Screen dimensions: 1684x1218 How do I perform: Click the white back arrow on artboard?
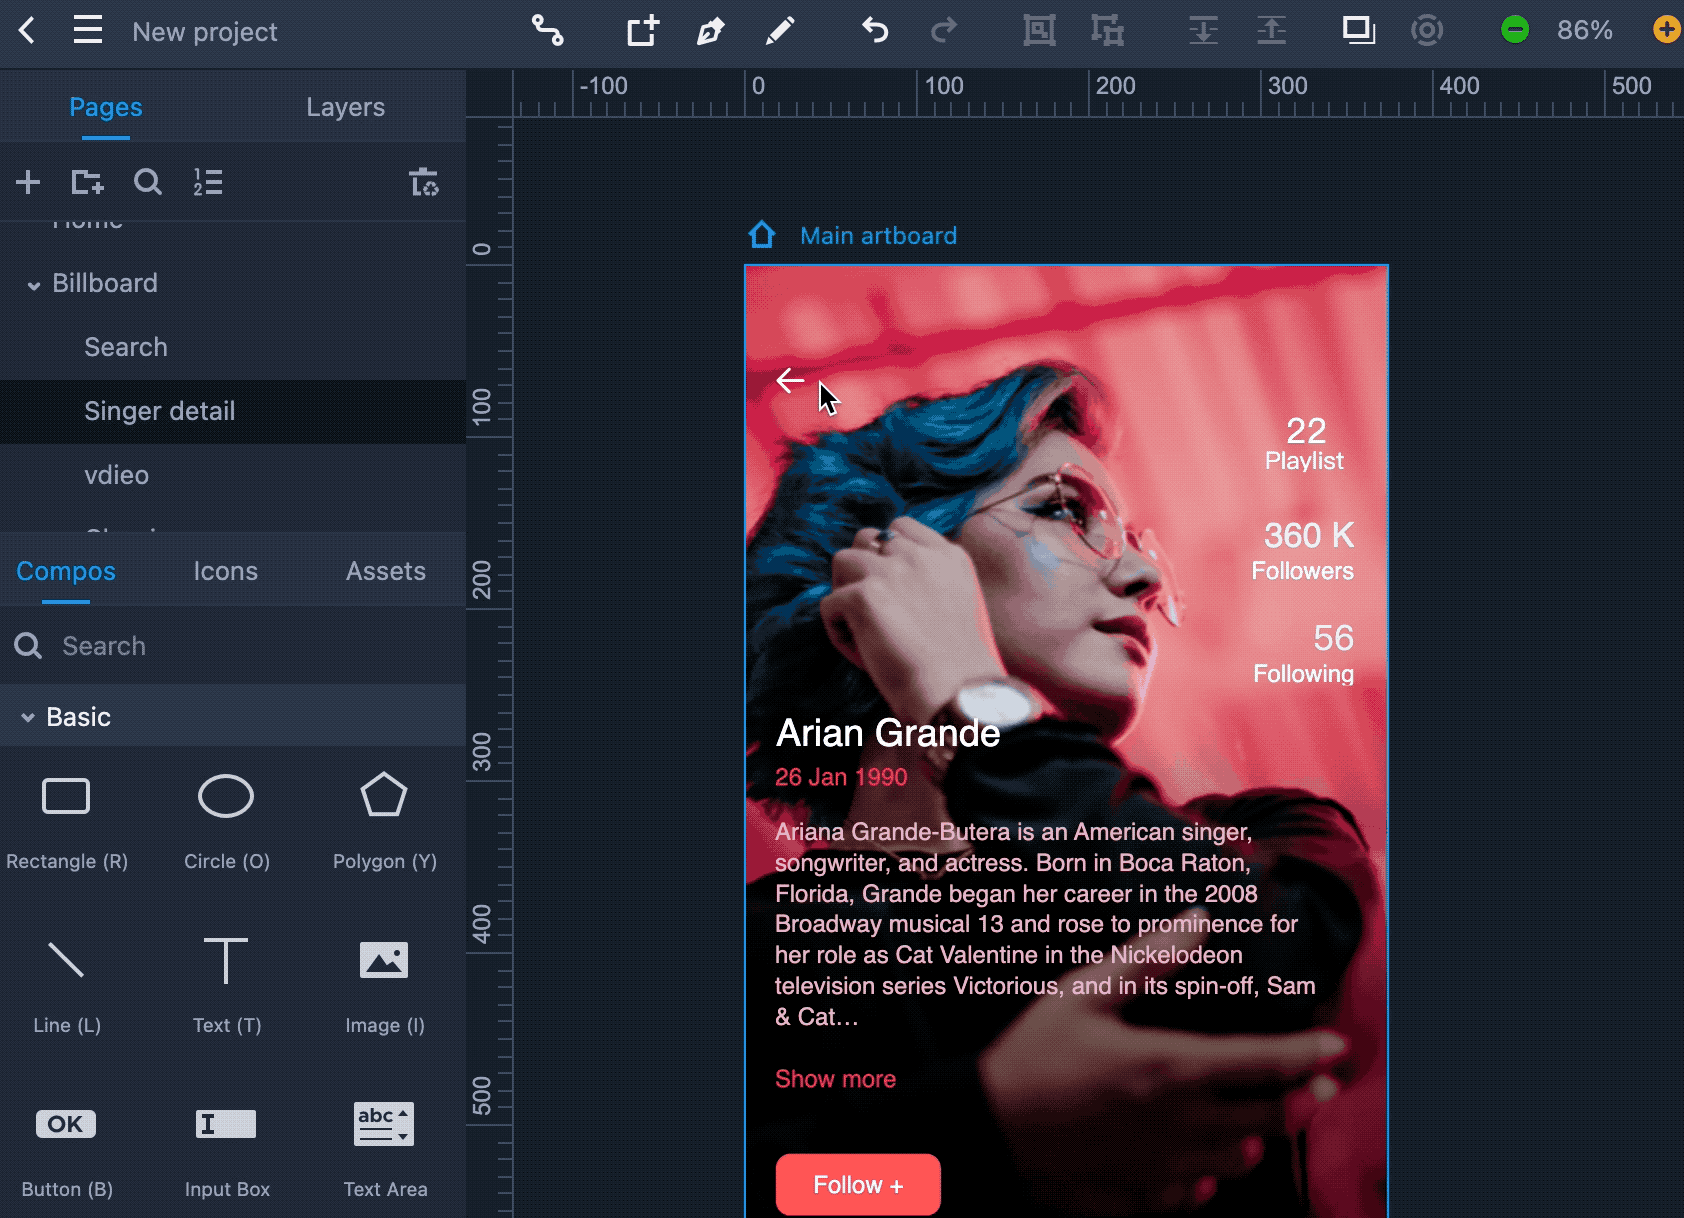(790, 380)
